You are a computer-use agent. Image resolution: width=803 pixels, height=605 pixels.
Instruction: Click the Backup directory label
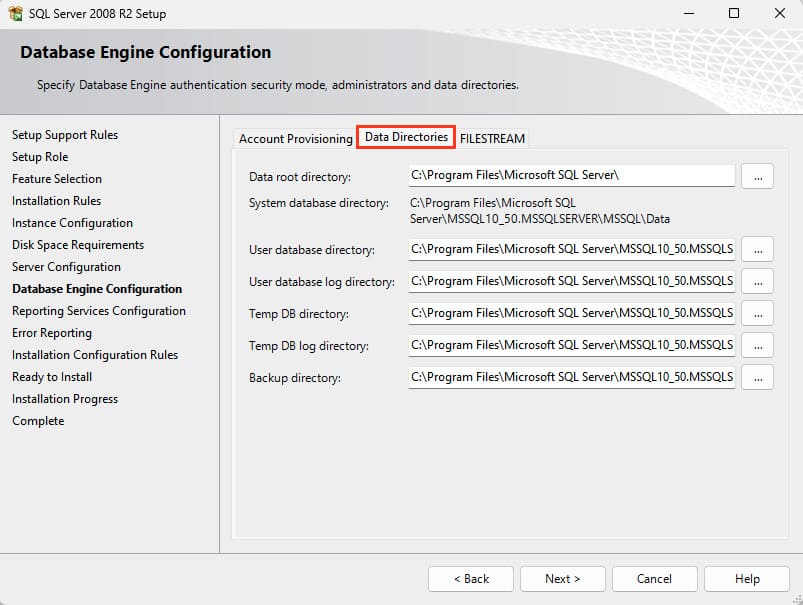coord(294,378)
